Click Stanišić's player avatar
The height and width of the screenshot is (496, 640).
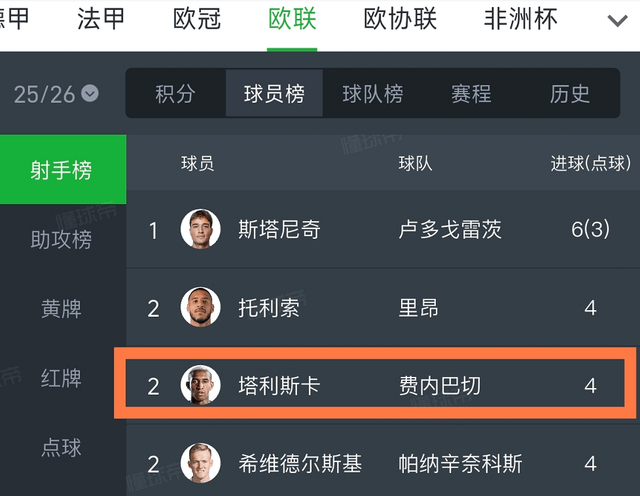tap(200, 230)
